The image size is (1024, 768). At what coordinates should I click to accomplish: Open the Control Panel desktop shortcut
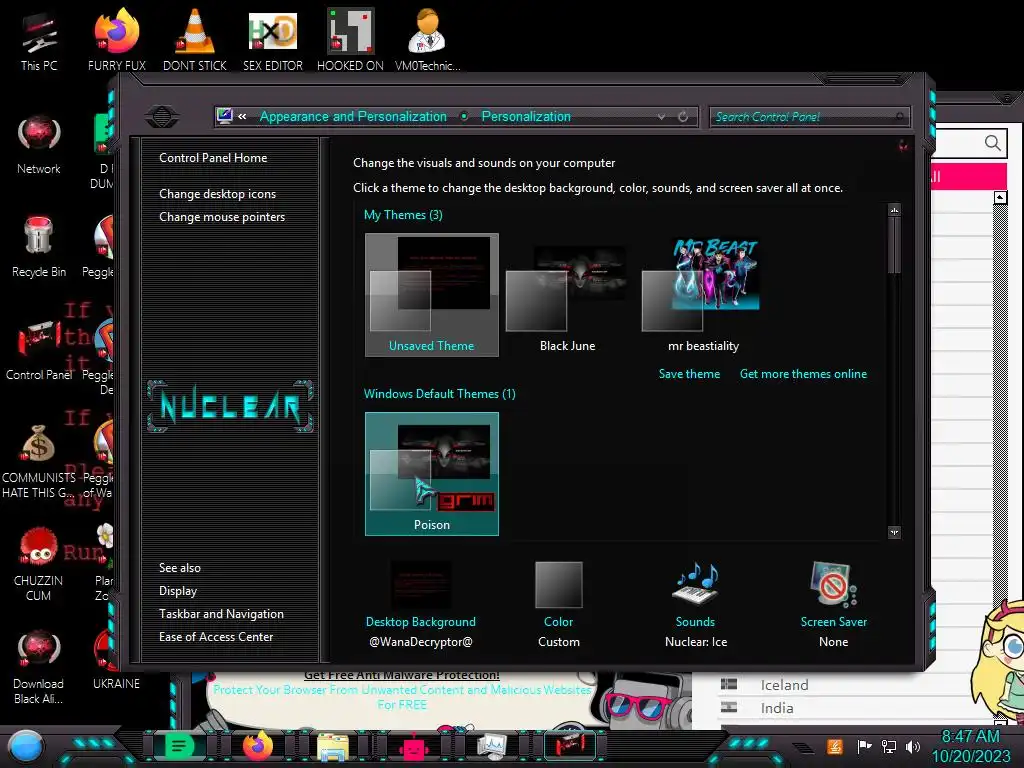click(39, 351)
